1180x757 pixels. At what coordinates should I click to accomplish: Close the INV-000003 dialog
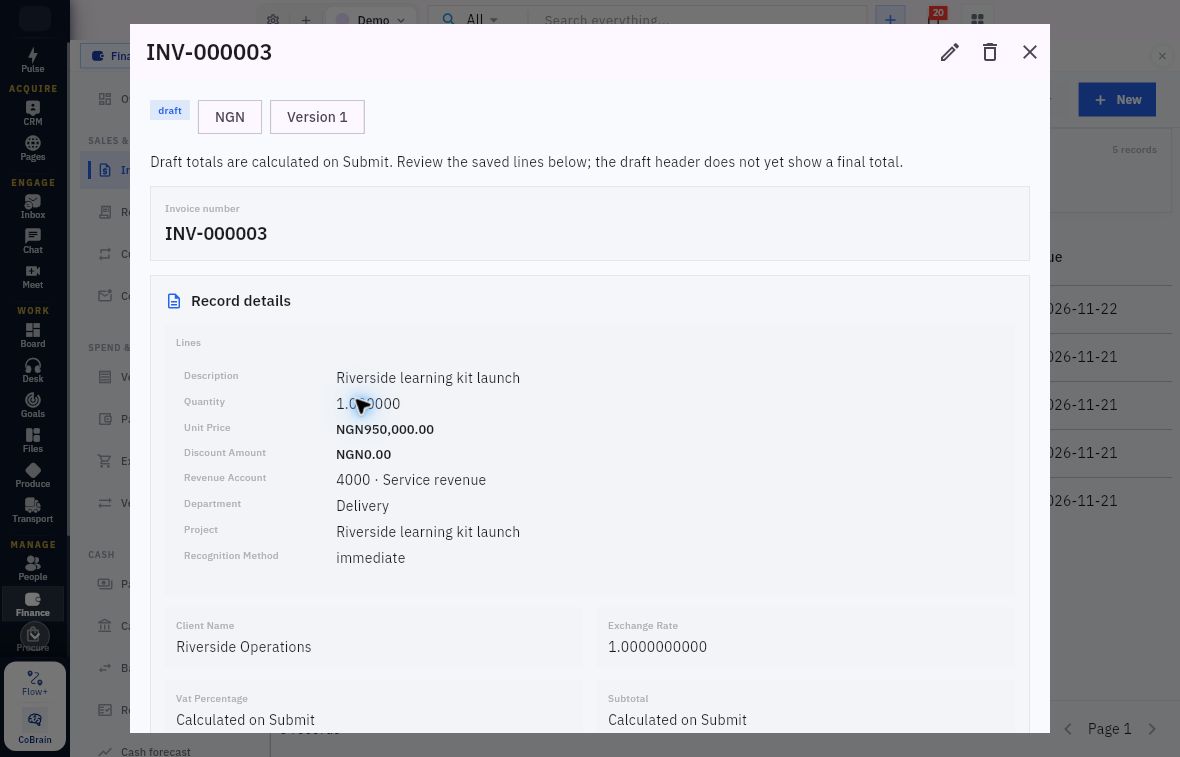(1029, 52)
